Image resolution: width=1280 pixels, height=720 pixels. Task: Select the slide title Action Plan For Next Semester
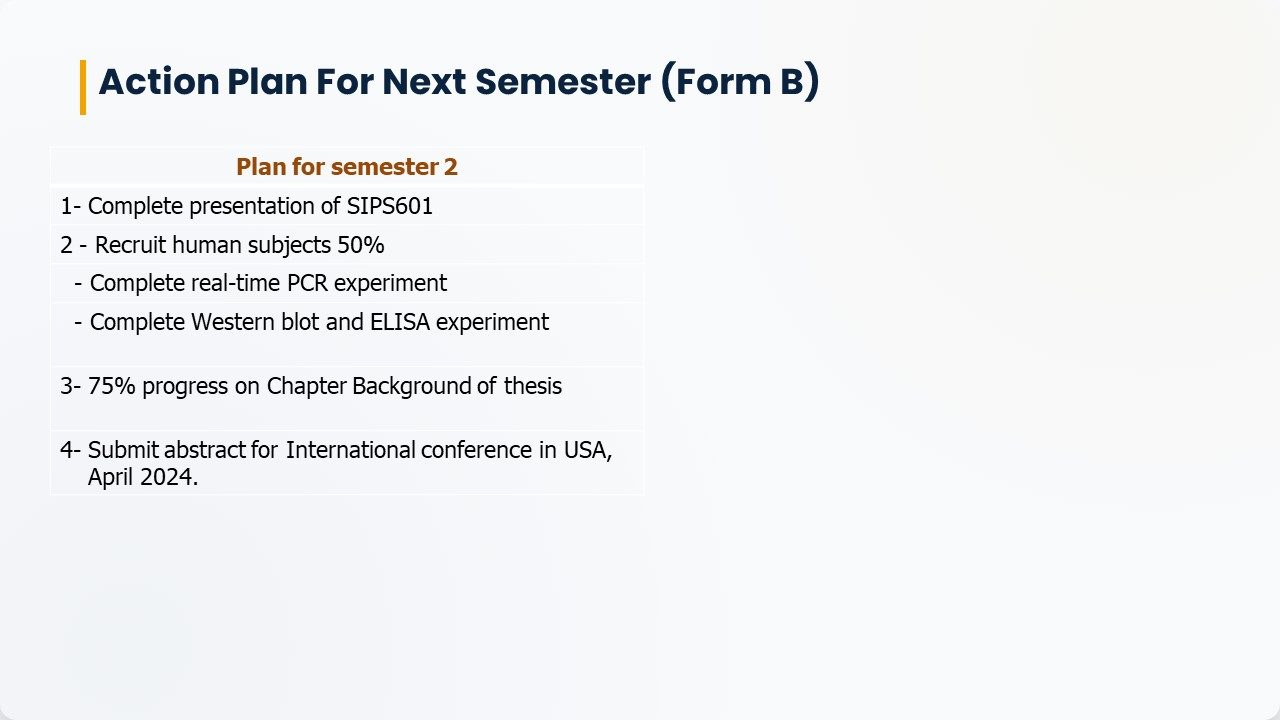click(x=459, y=83)
